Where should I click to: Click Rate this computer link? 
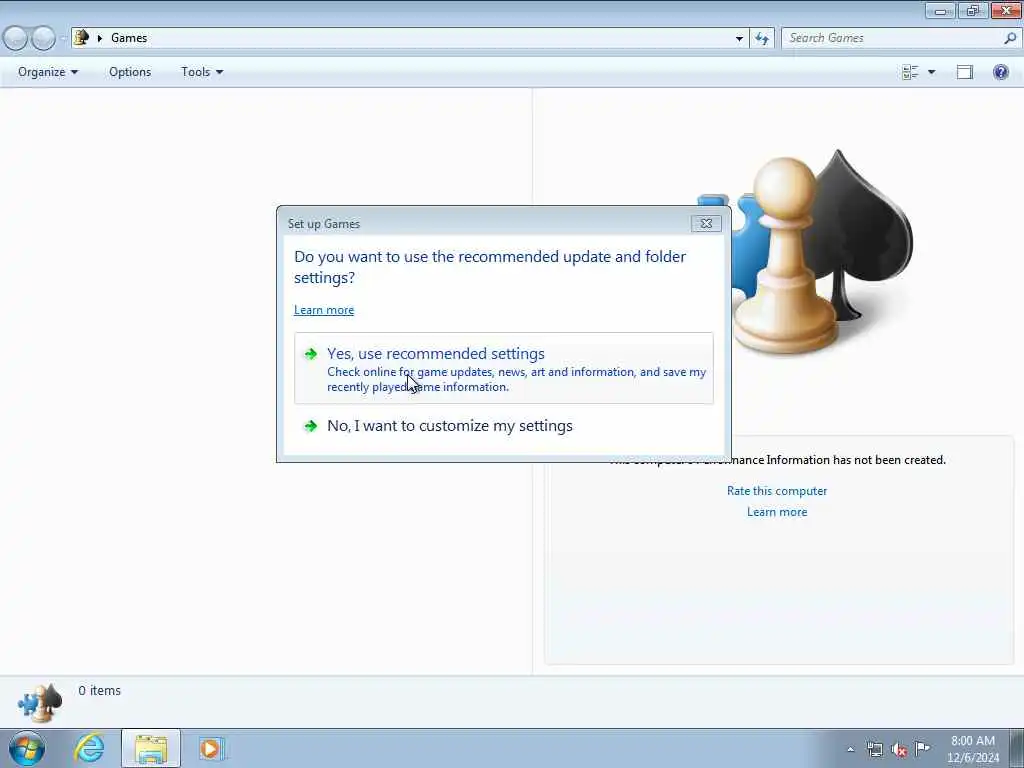(x=776, y=491)
